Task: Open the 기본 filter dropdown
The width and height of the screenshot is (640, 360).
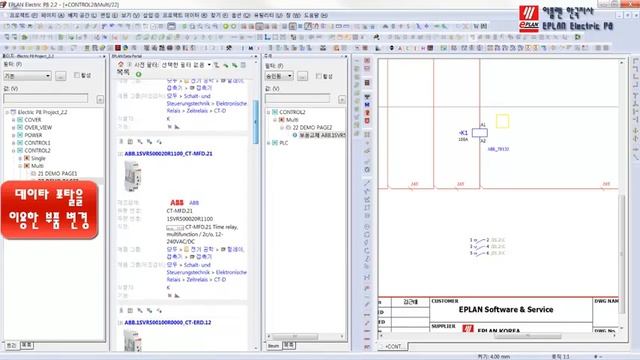Action: tap(27, 76)
